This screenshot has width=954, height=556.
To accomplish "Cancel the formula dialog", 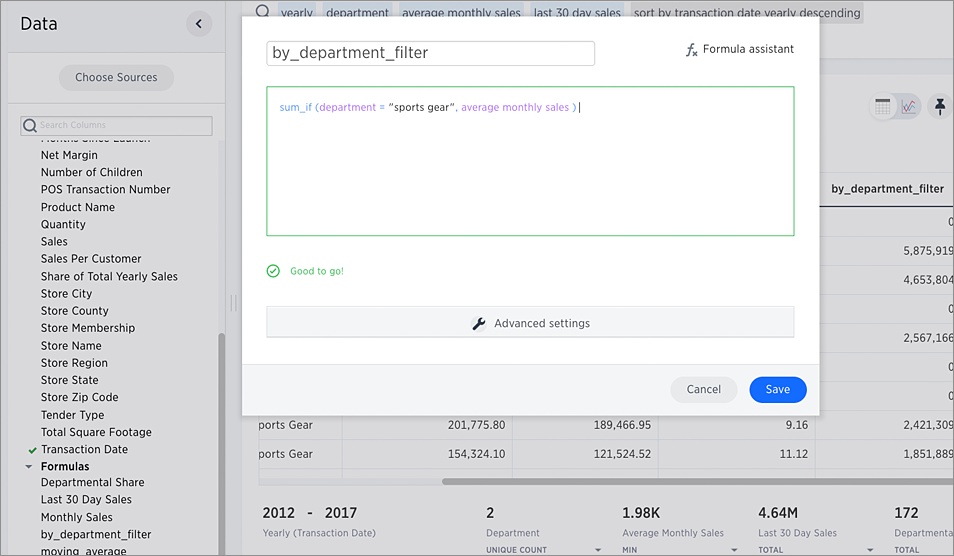I will click(703, 390).
